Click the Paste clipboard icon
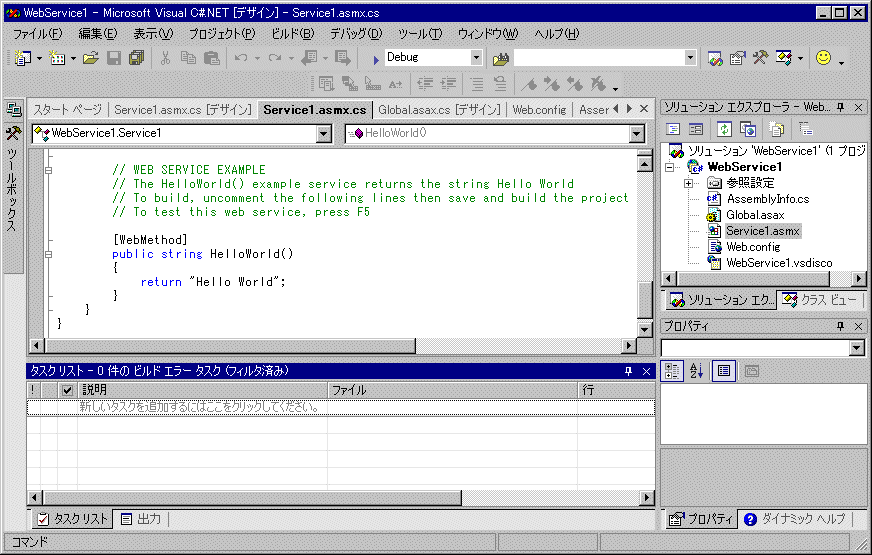 pyautogui.click(x=211, y=57)
